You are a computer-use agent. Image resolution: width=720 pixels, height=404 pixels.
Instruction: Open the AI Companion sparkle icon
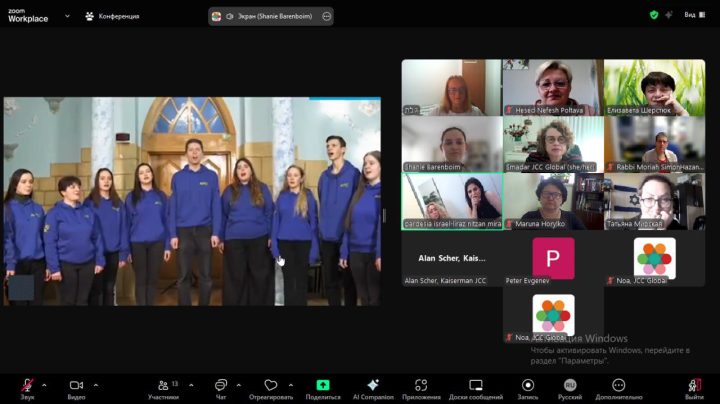373,388
